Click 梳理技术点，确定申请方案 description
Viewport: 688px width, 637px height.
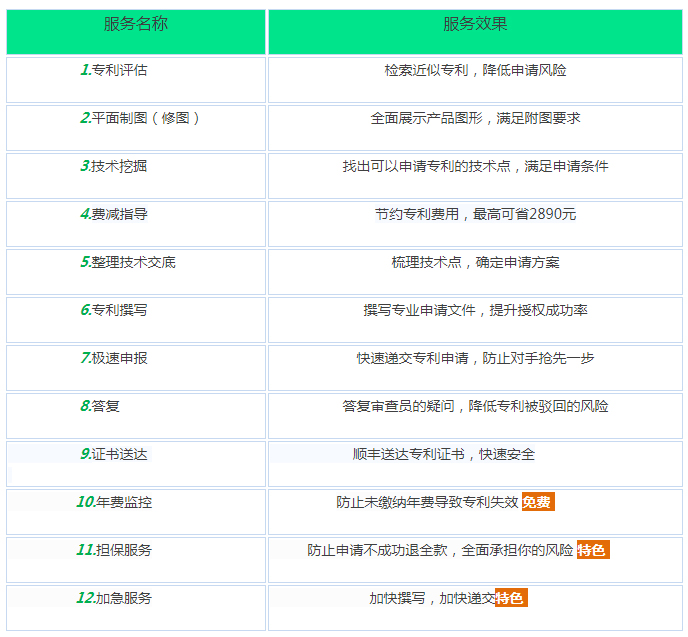click(475, 262)
